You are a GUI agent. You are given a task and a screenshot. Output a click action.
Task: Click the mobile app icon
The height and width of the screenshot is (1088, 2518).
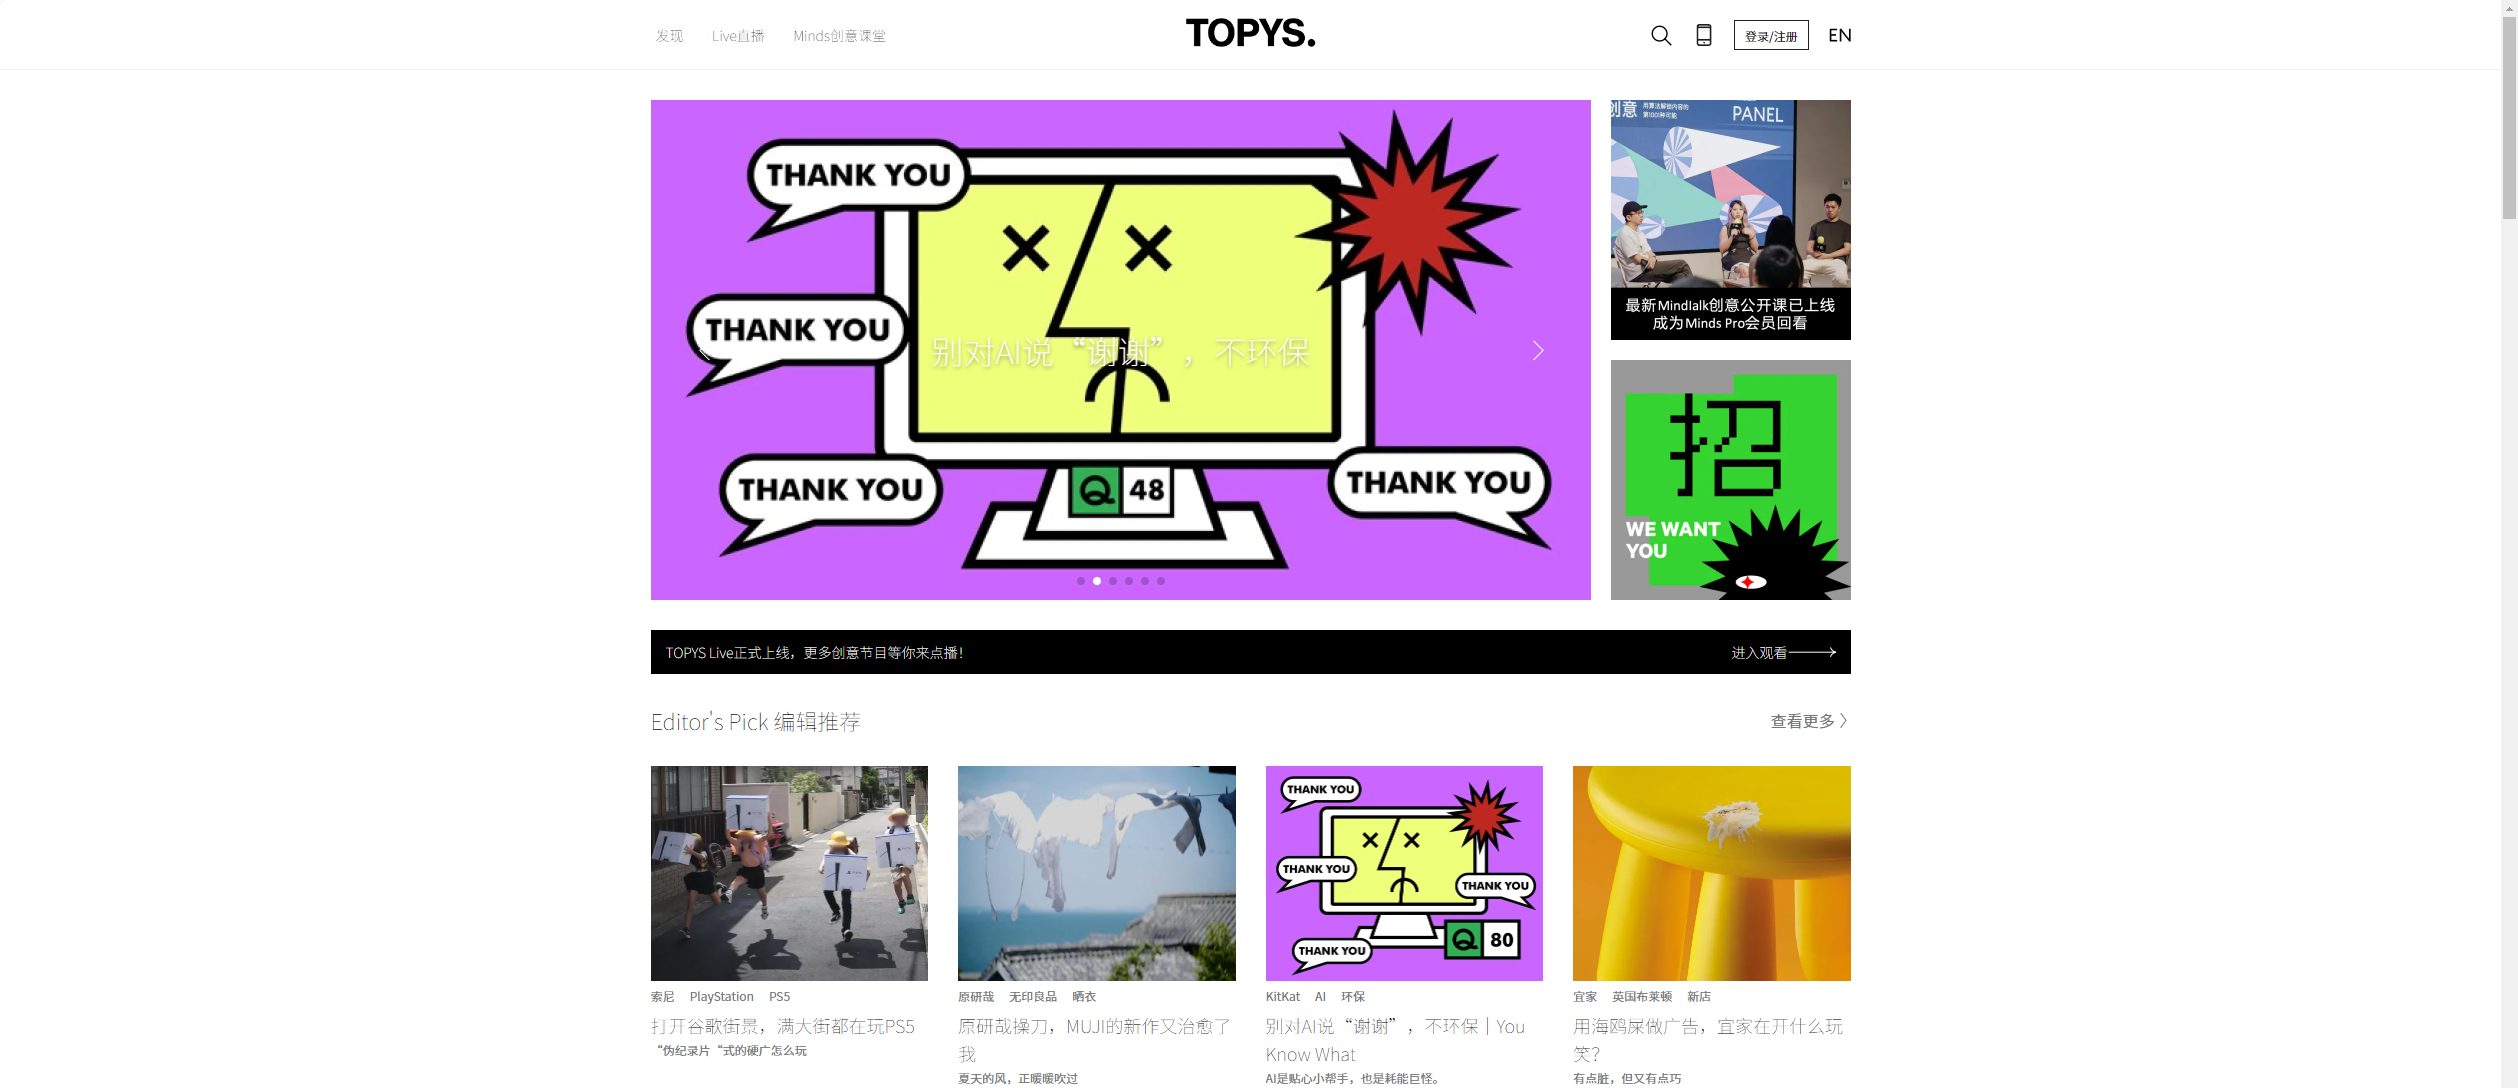(1703, 34)
